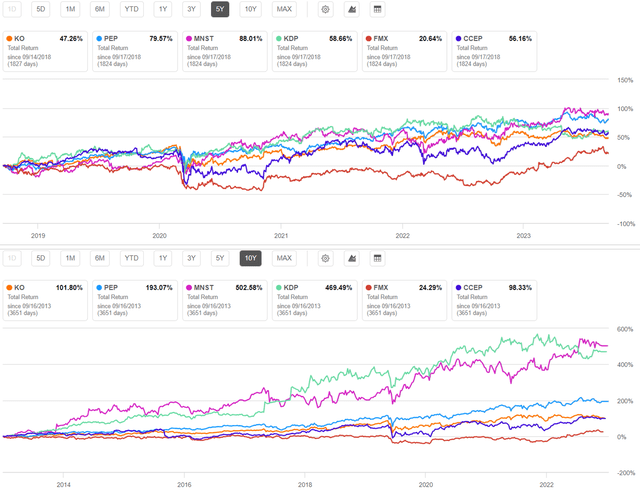Select active 5Y range on top chart
Screen dimensions: 640x494
click(x=220, y=9)
